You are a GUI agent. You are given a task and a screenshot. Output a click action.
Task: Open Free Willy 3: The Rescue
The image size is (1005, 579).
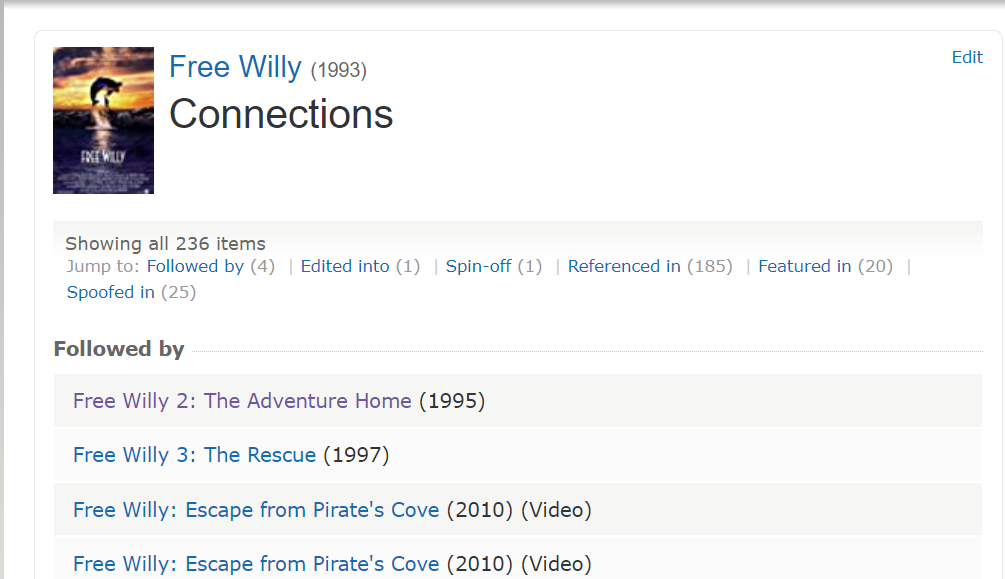(194, 455)
